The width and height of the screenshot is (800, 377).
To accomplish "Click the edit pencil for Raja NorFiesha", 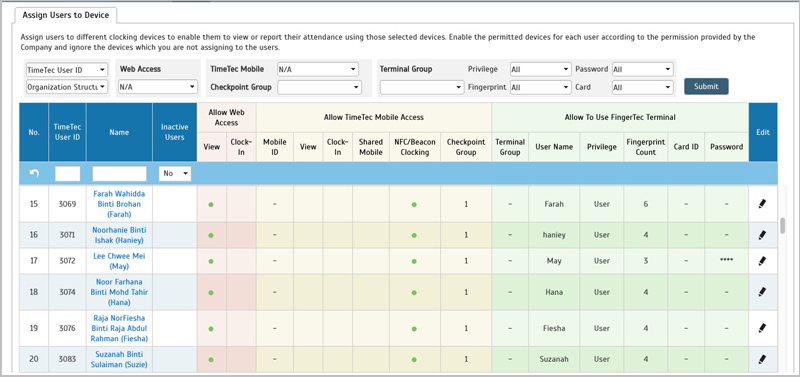I will coord(762,329).
